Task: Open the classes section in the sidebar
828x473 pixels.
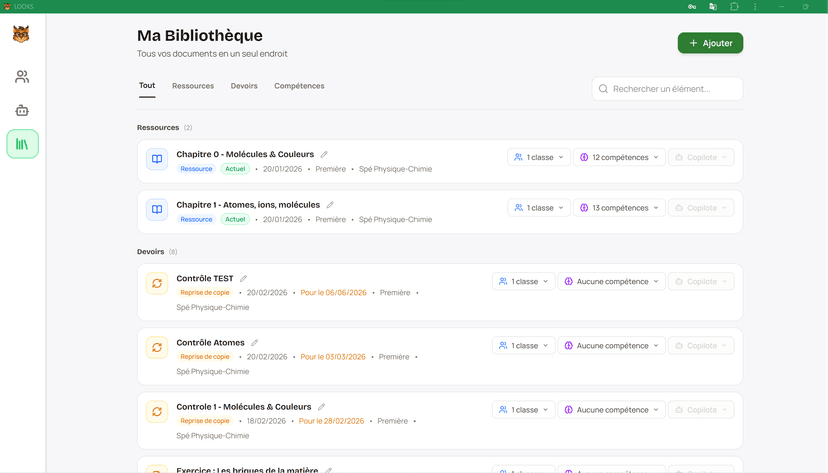Action: pos(22,76)
